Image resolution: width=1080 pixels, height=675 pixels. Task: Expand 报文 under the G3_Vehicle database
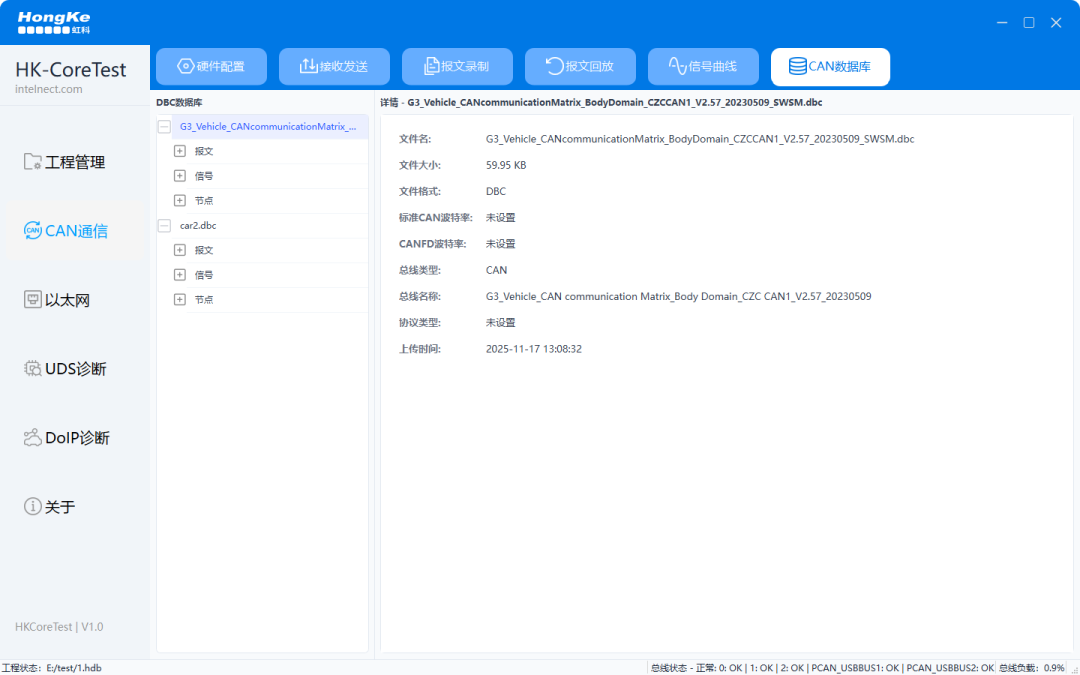point(180,152)
